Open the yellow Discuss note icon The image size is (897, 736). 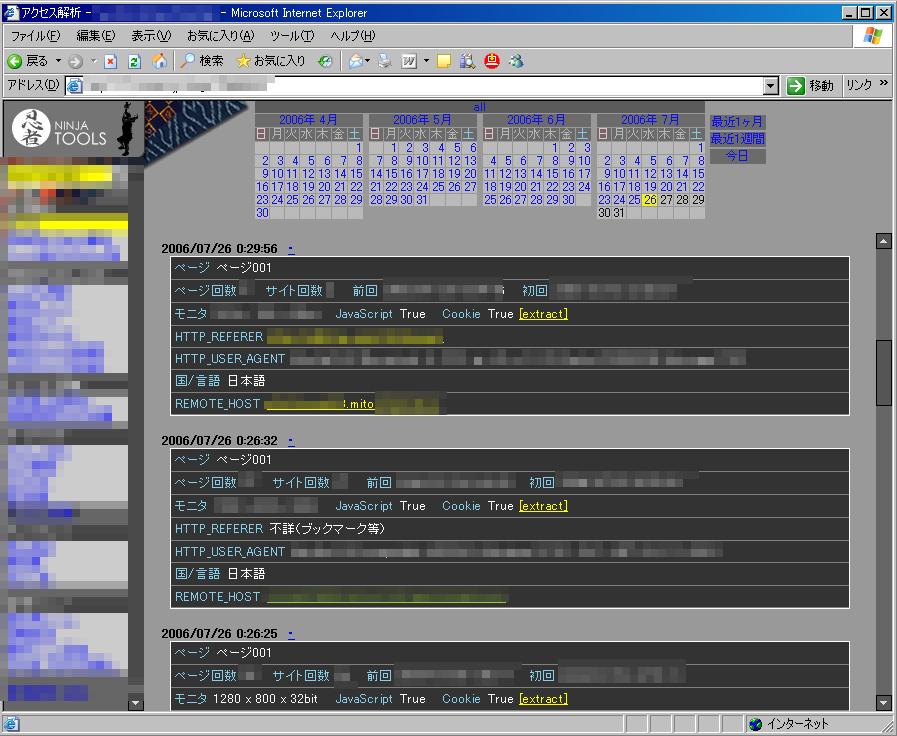[x=444, y=61]
